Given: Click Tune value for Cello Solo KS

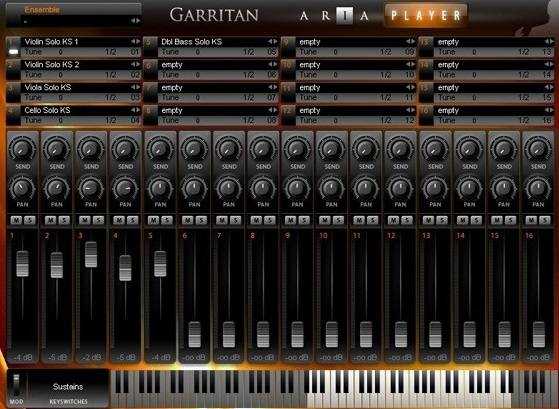Looking at the screenshot, I should [x=61, y=121].
